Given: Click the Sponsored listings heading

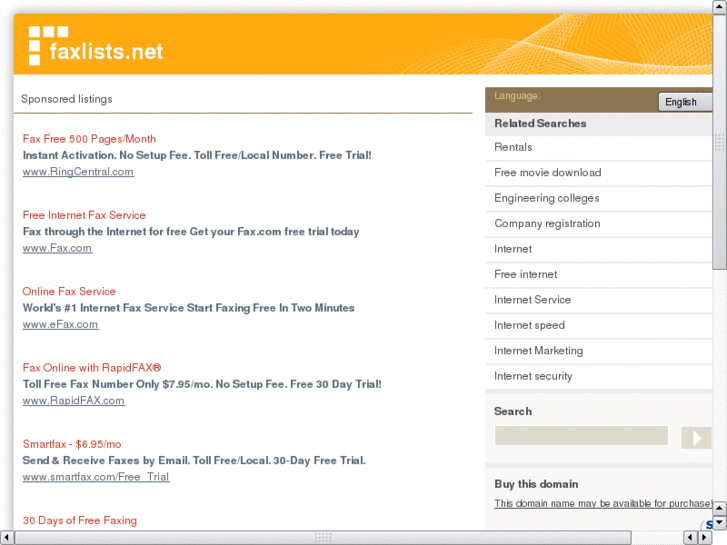Looking at the screenshot, I should (67, 99).
